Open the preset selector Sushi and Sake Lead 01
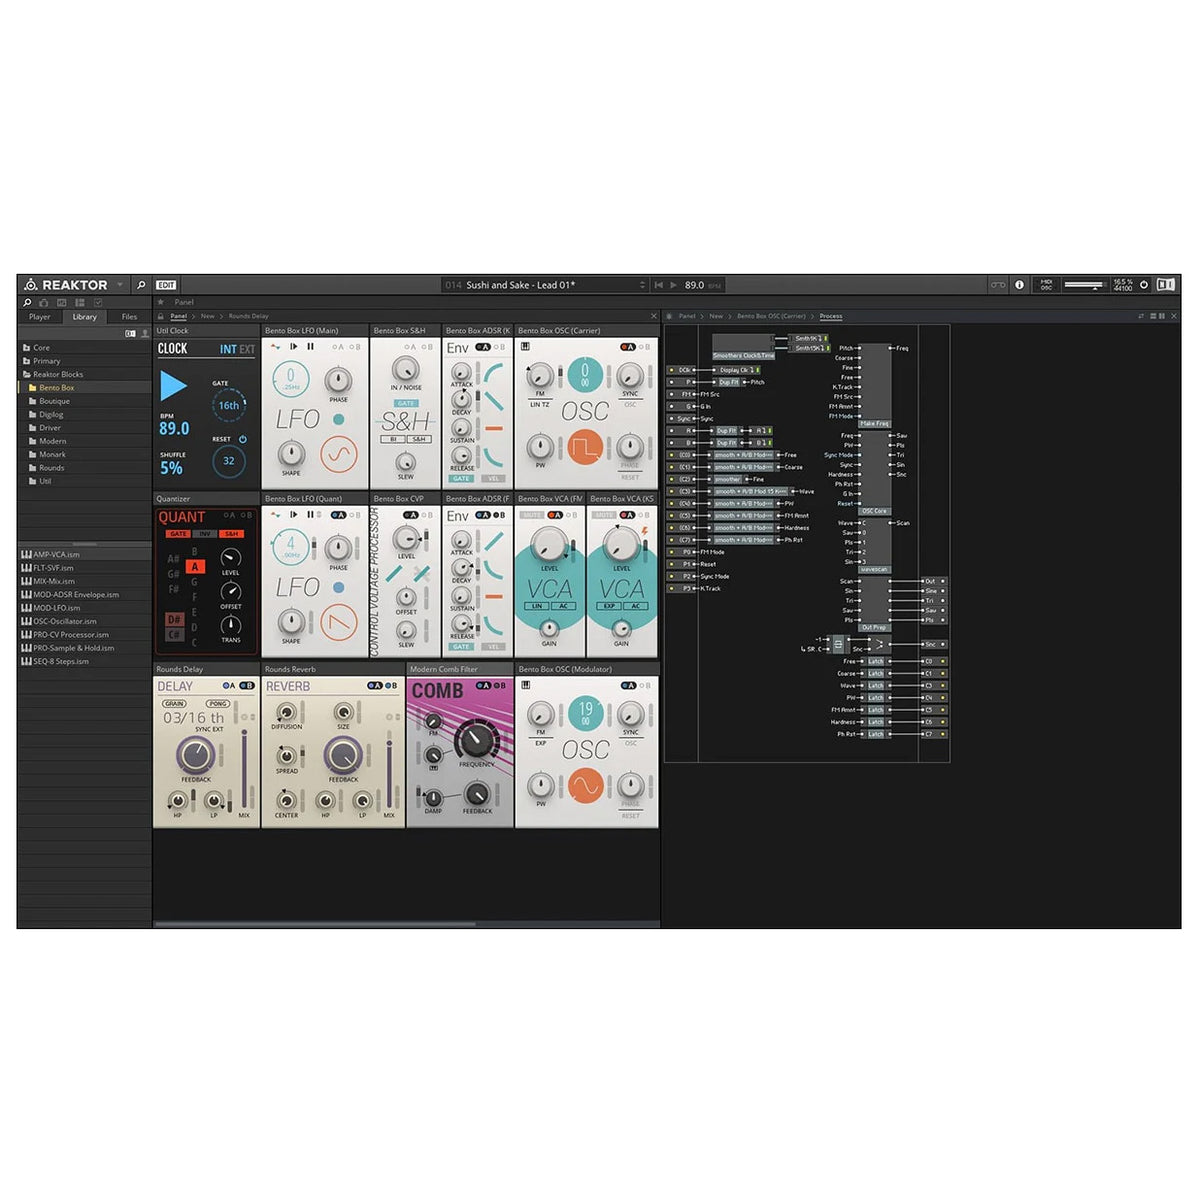This screenshot has height=1201, width=1200. click(545, 285)
